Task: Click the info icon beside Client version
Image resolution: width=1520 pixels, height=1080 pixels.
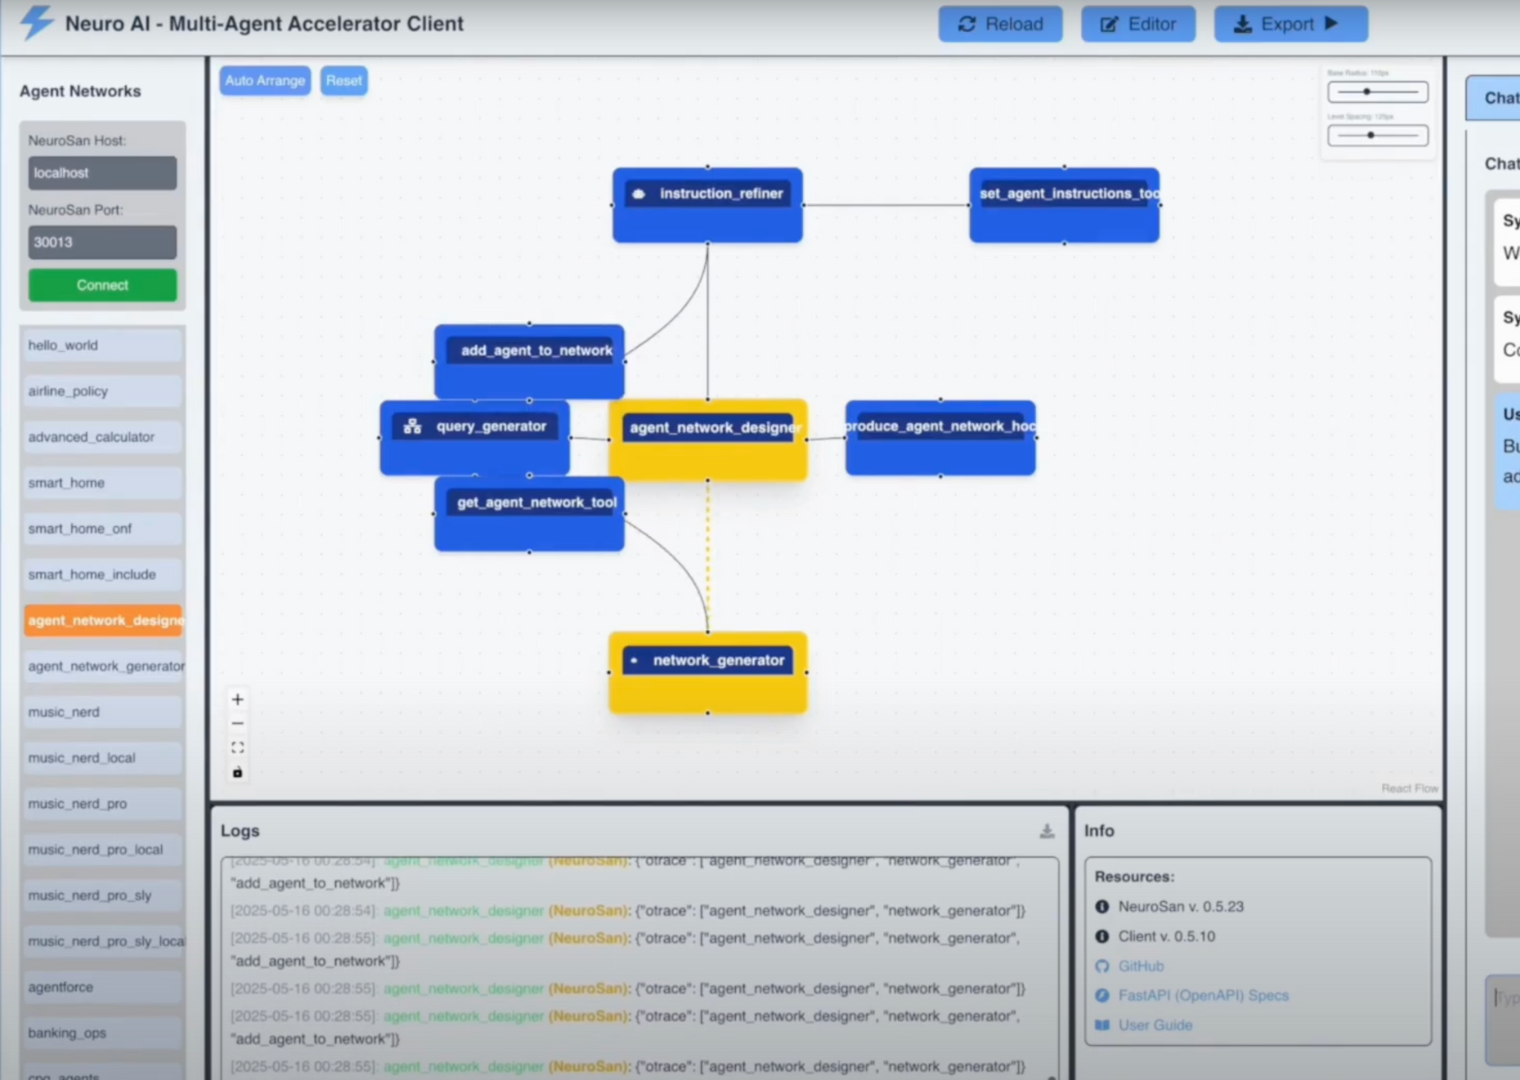Action: pyautogui.click(x=1102, y=936)
